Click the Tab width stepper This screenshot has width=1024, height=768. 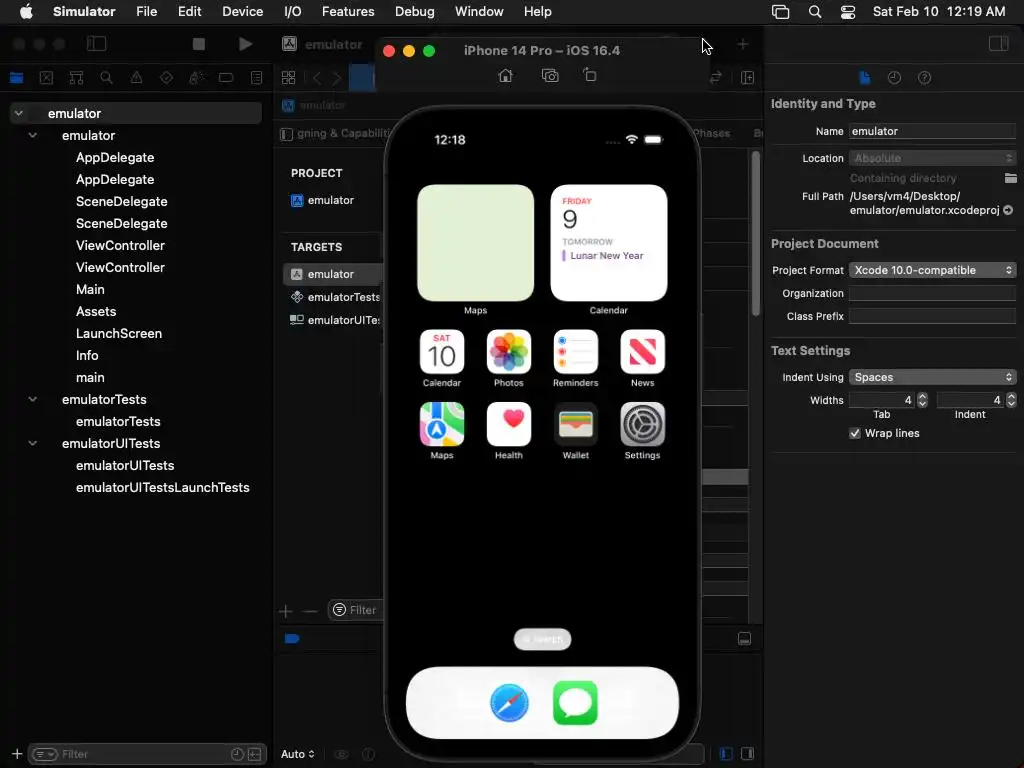pyautogui.click(x=922, y=400)
